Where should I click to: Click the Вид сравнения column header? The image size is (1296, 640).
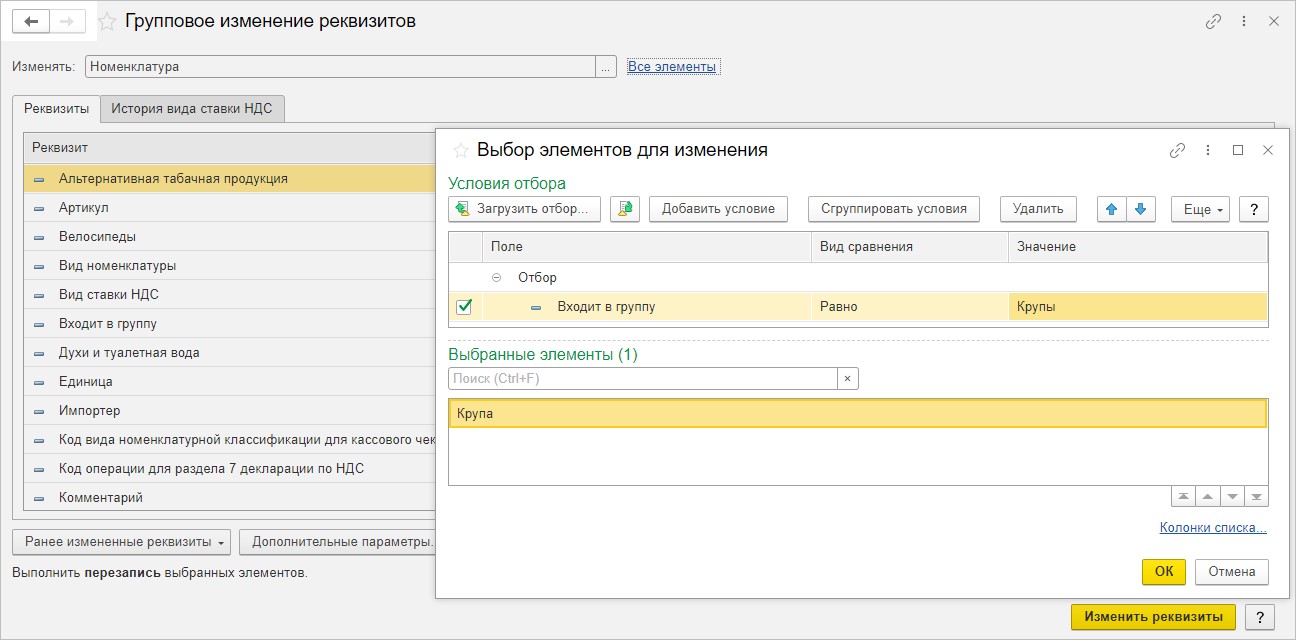click(x=910, y=247)
